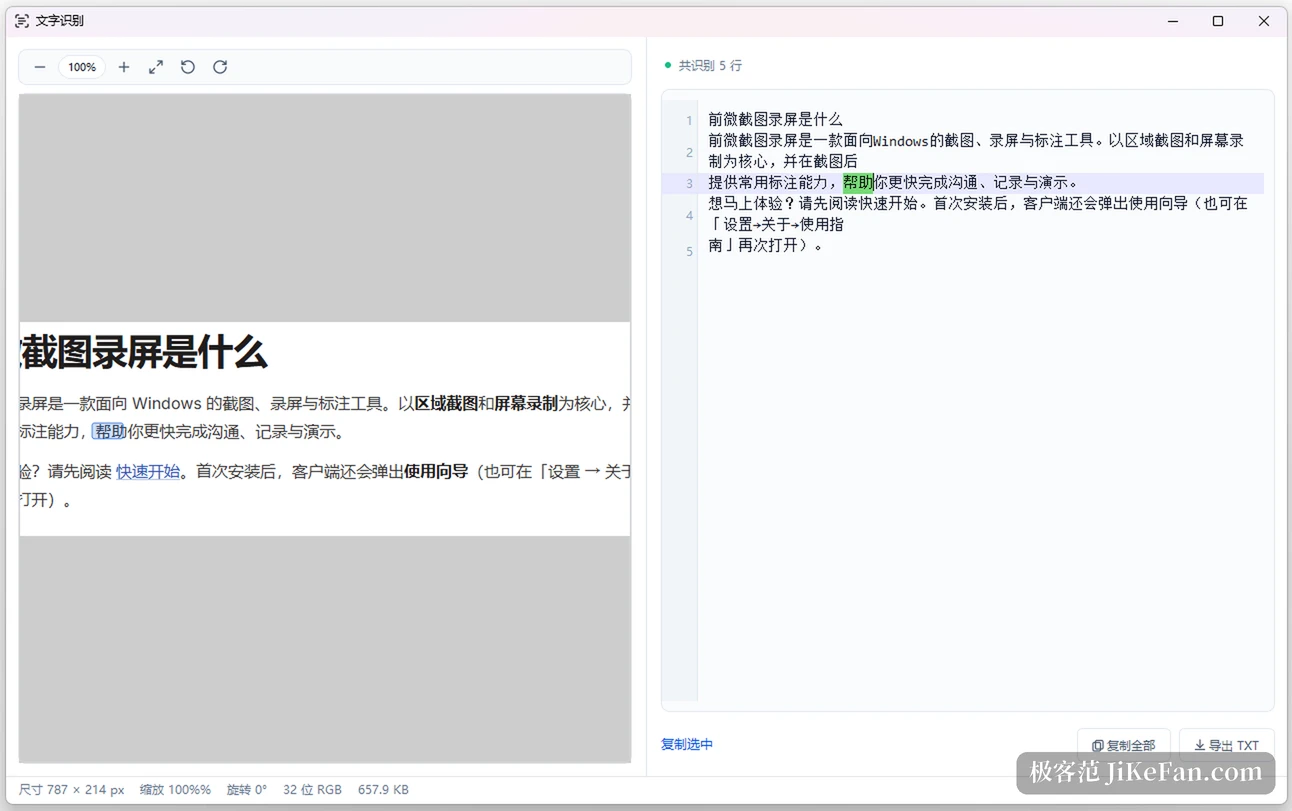This screenshot has height=811, width=1292.
Task: Click the 缩放 100%% status entry
Action: [x=175, y=790]
